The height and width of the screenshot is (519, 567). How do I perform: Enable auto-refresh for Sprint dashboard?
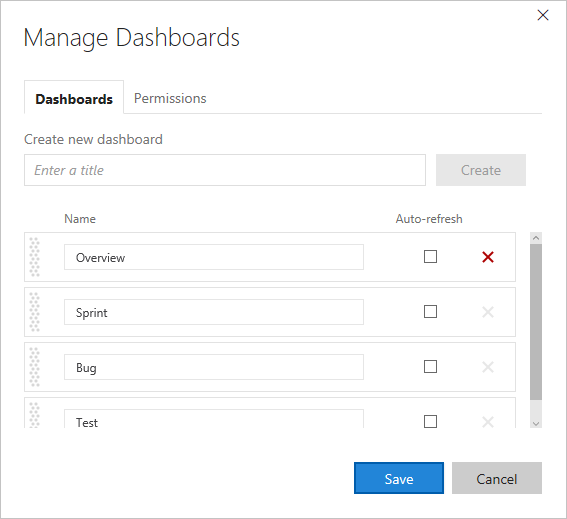coord(430,312)
